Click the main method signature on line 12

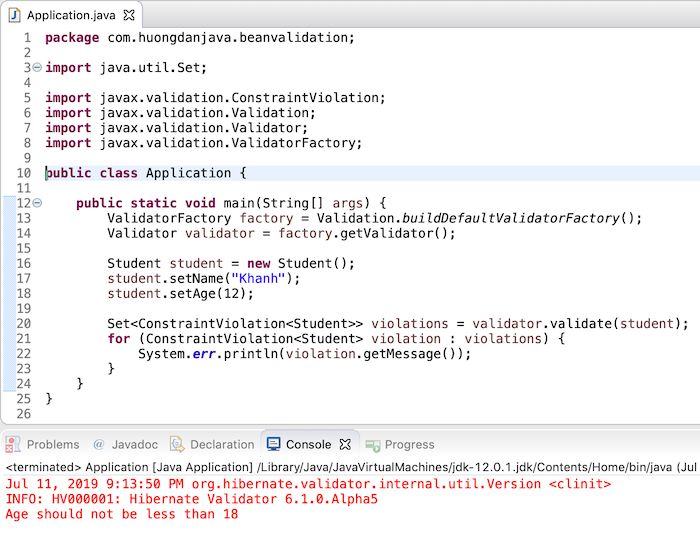coord(231,203)
